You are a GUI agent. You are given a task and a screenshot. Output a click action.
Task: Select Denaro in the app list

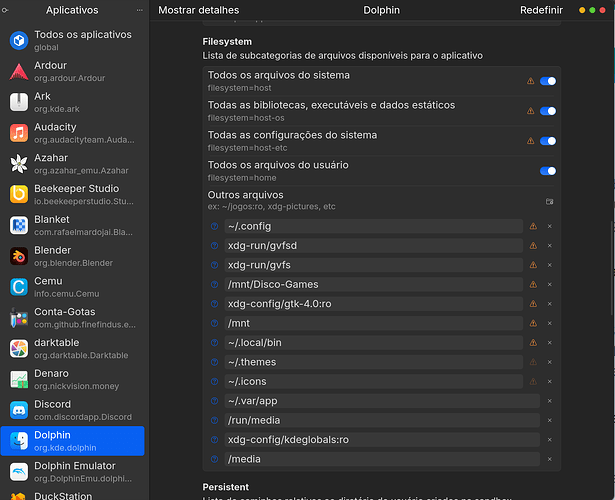(x=73, y=379)
